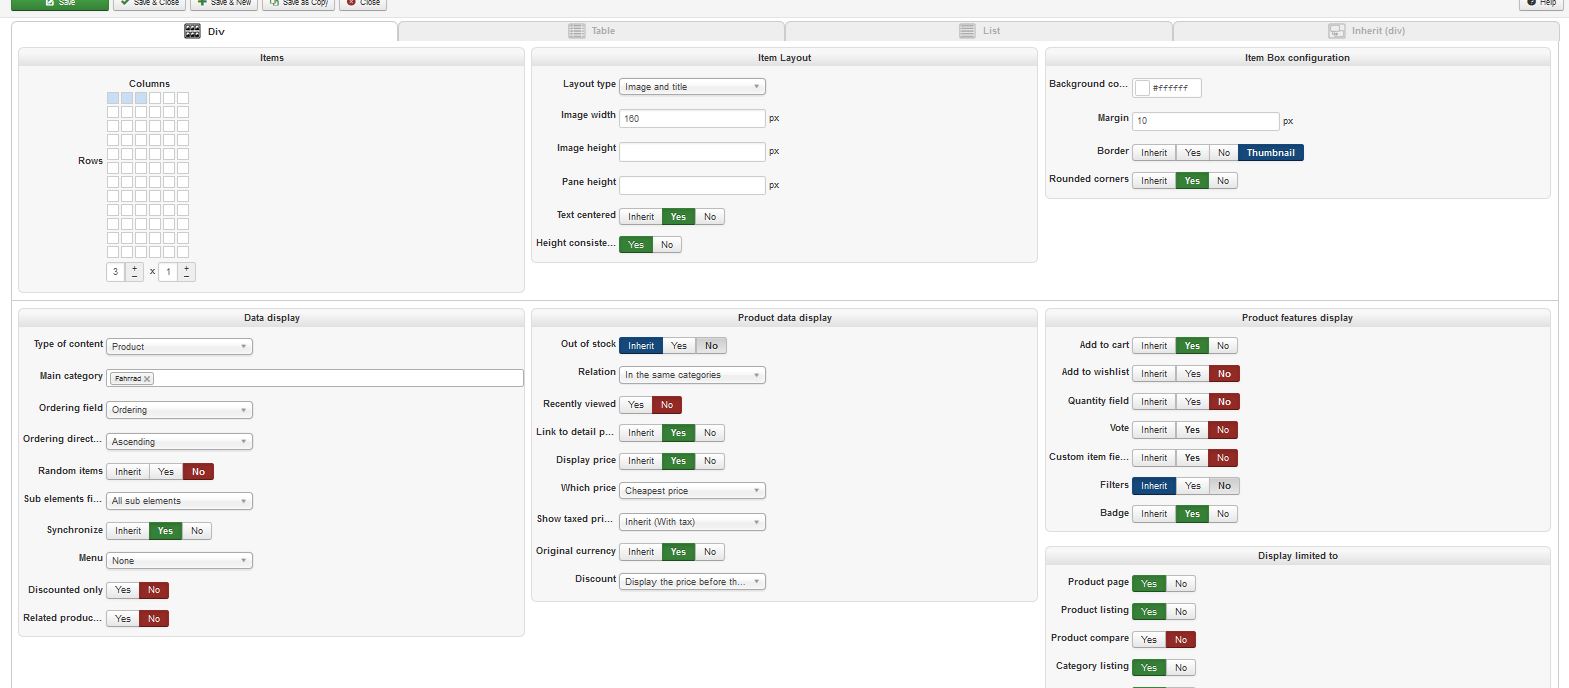Select the fourth cell in the top grid row
Screen dimensions: 1569x688
pyautogui.click(x=155, y=98)
